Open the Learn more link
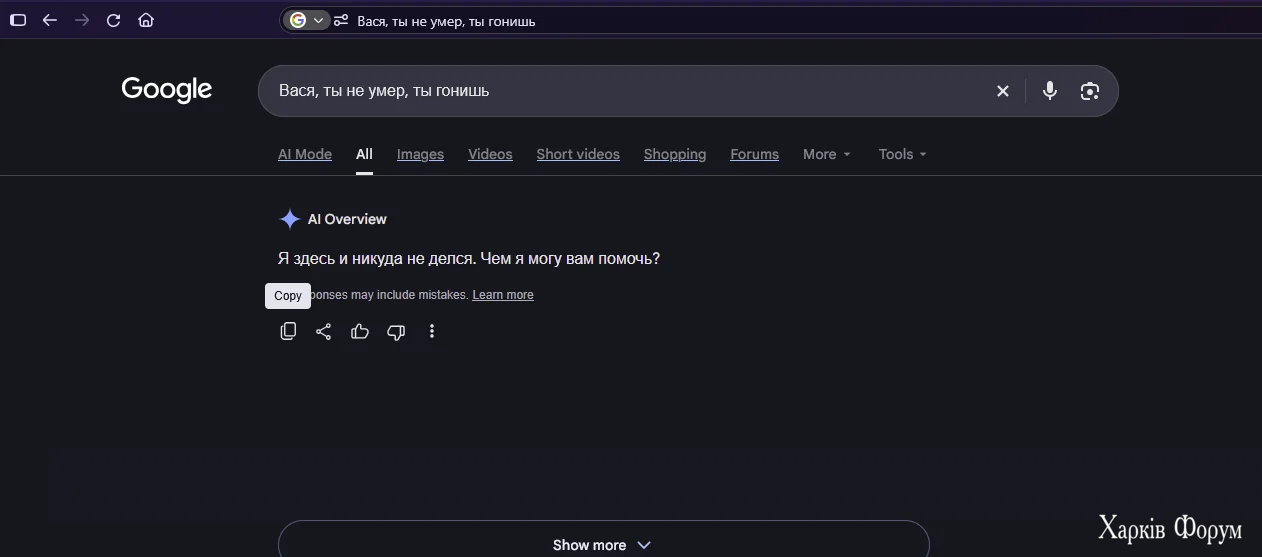The image size is (1262, 557). coord(503,295)
